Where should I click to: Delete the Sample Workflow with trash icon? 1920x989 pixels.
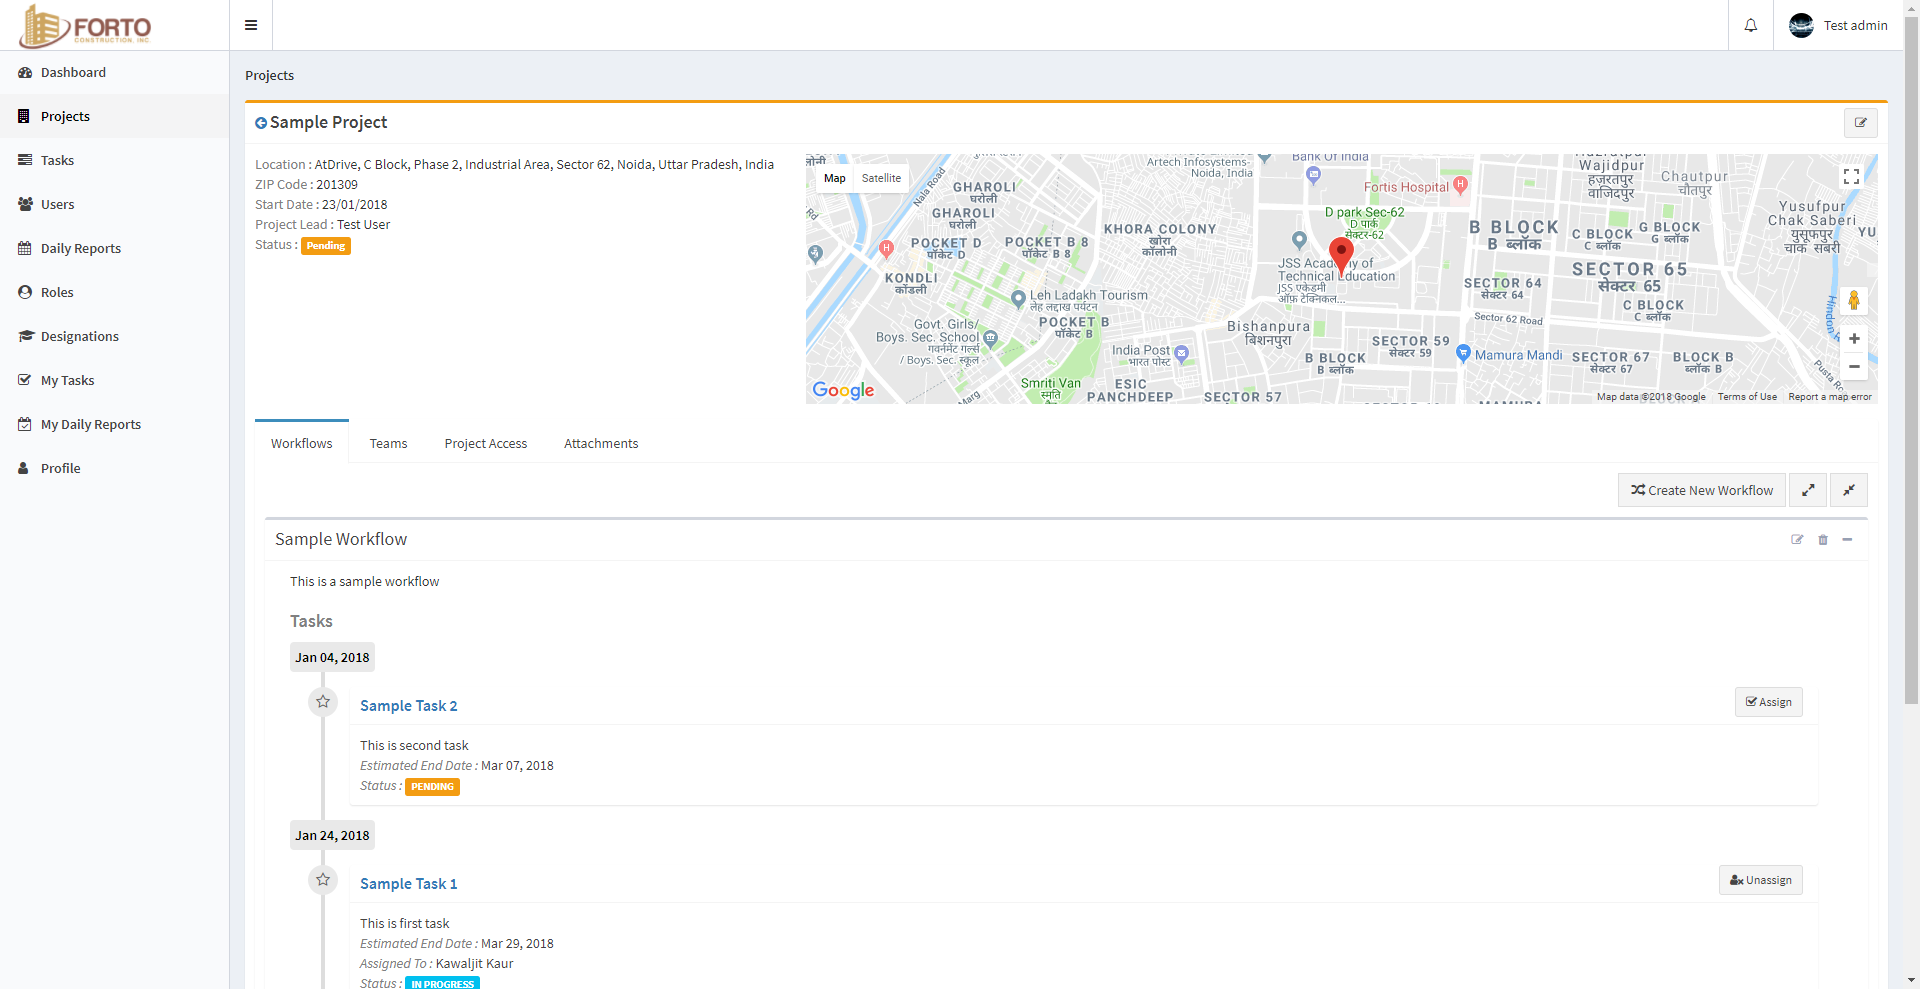[1823, 540]
